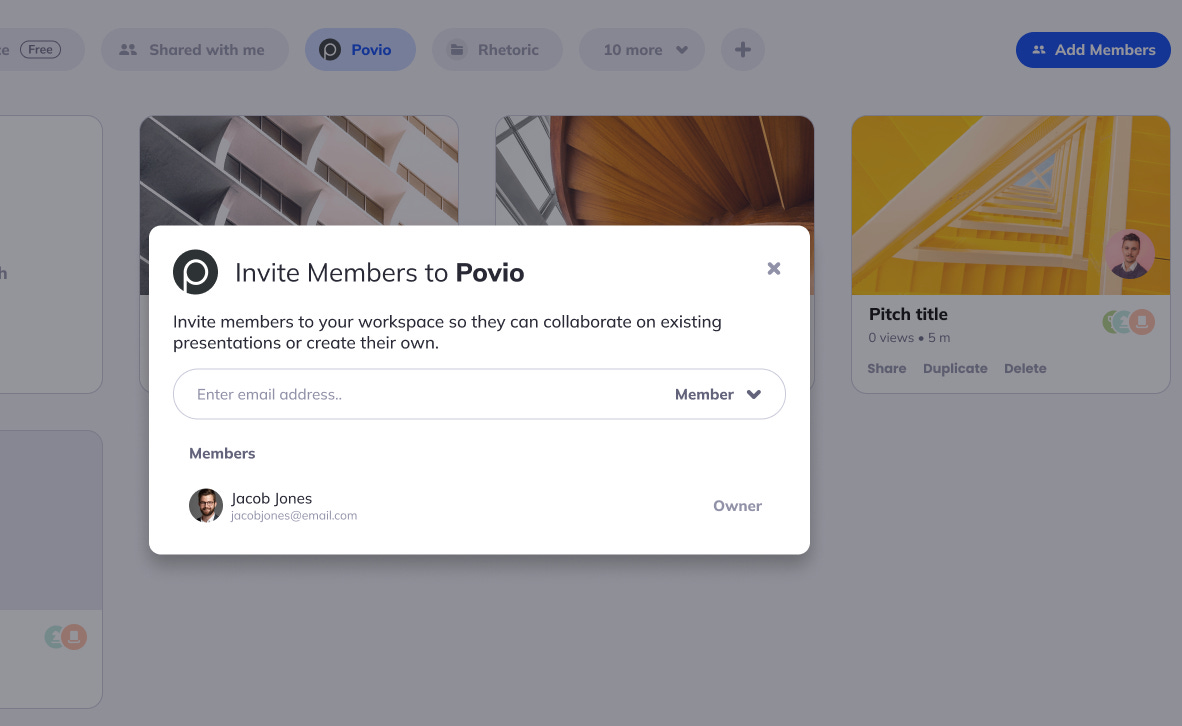Click Duplicate on Pitch title card
Screen dimensions: 1182x726
pyautogui.click(x=955, y=369)
